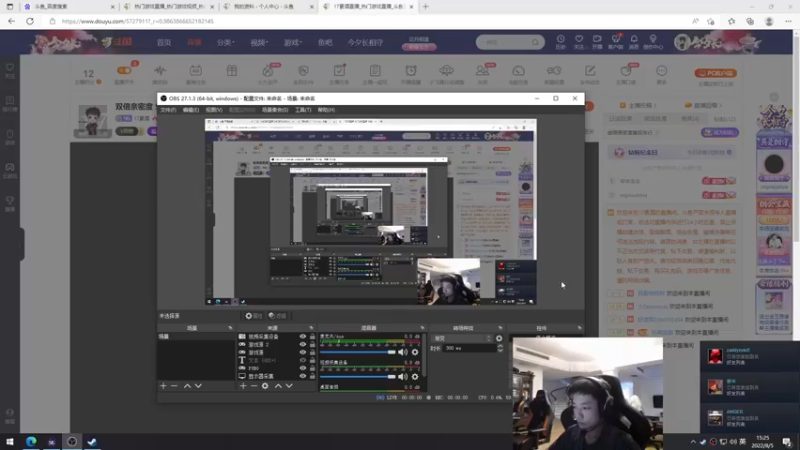Adjust the 麦克风/Aux volume slider

tap(358, 352)
